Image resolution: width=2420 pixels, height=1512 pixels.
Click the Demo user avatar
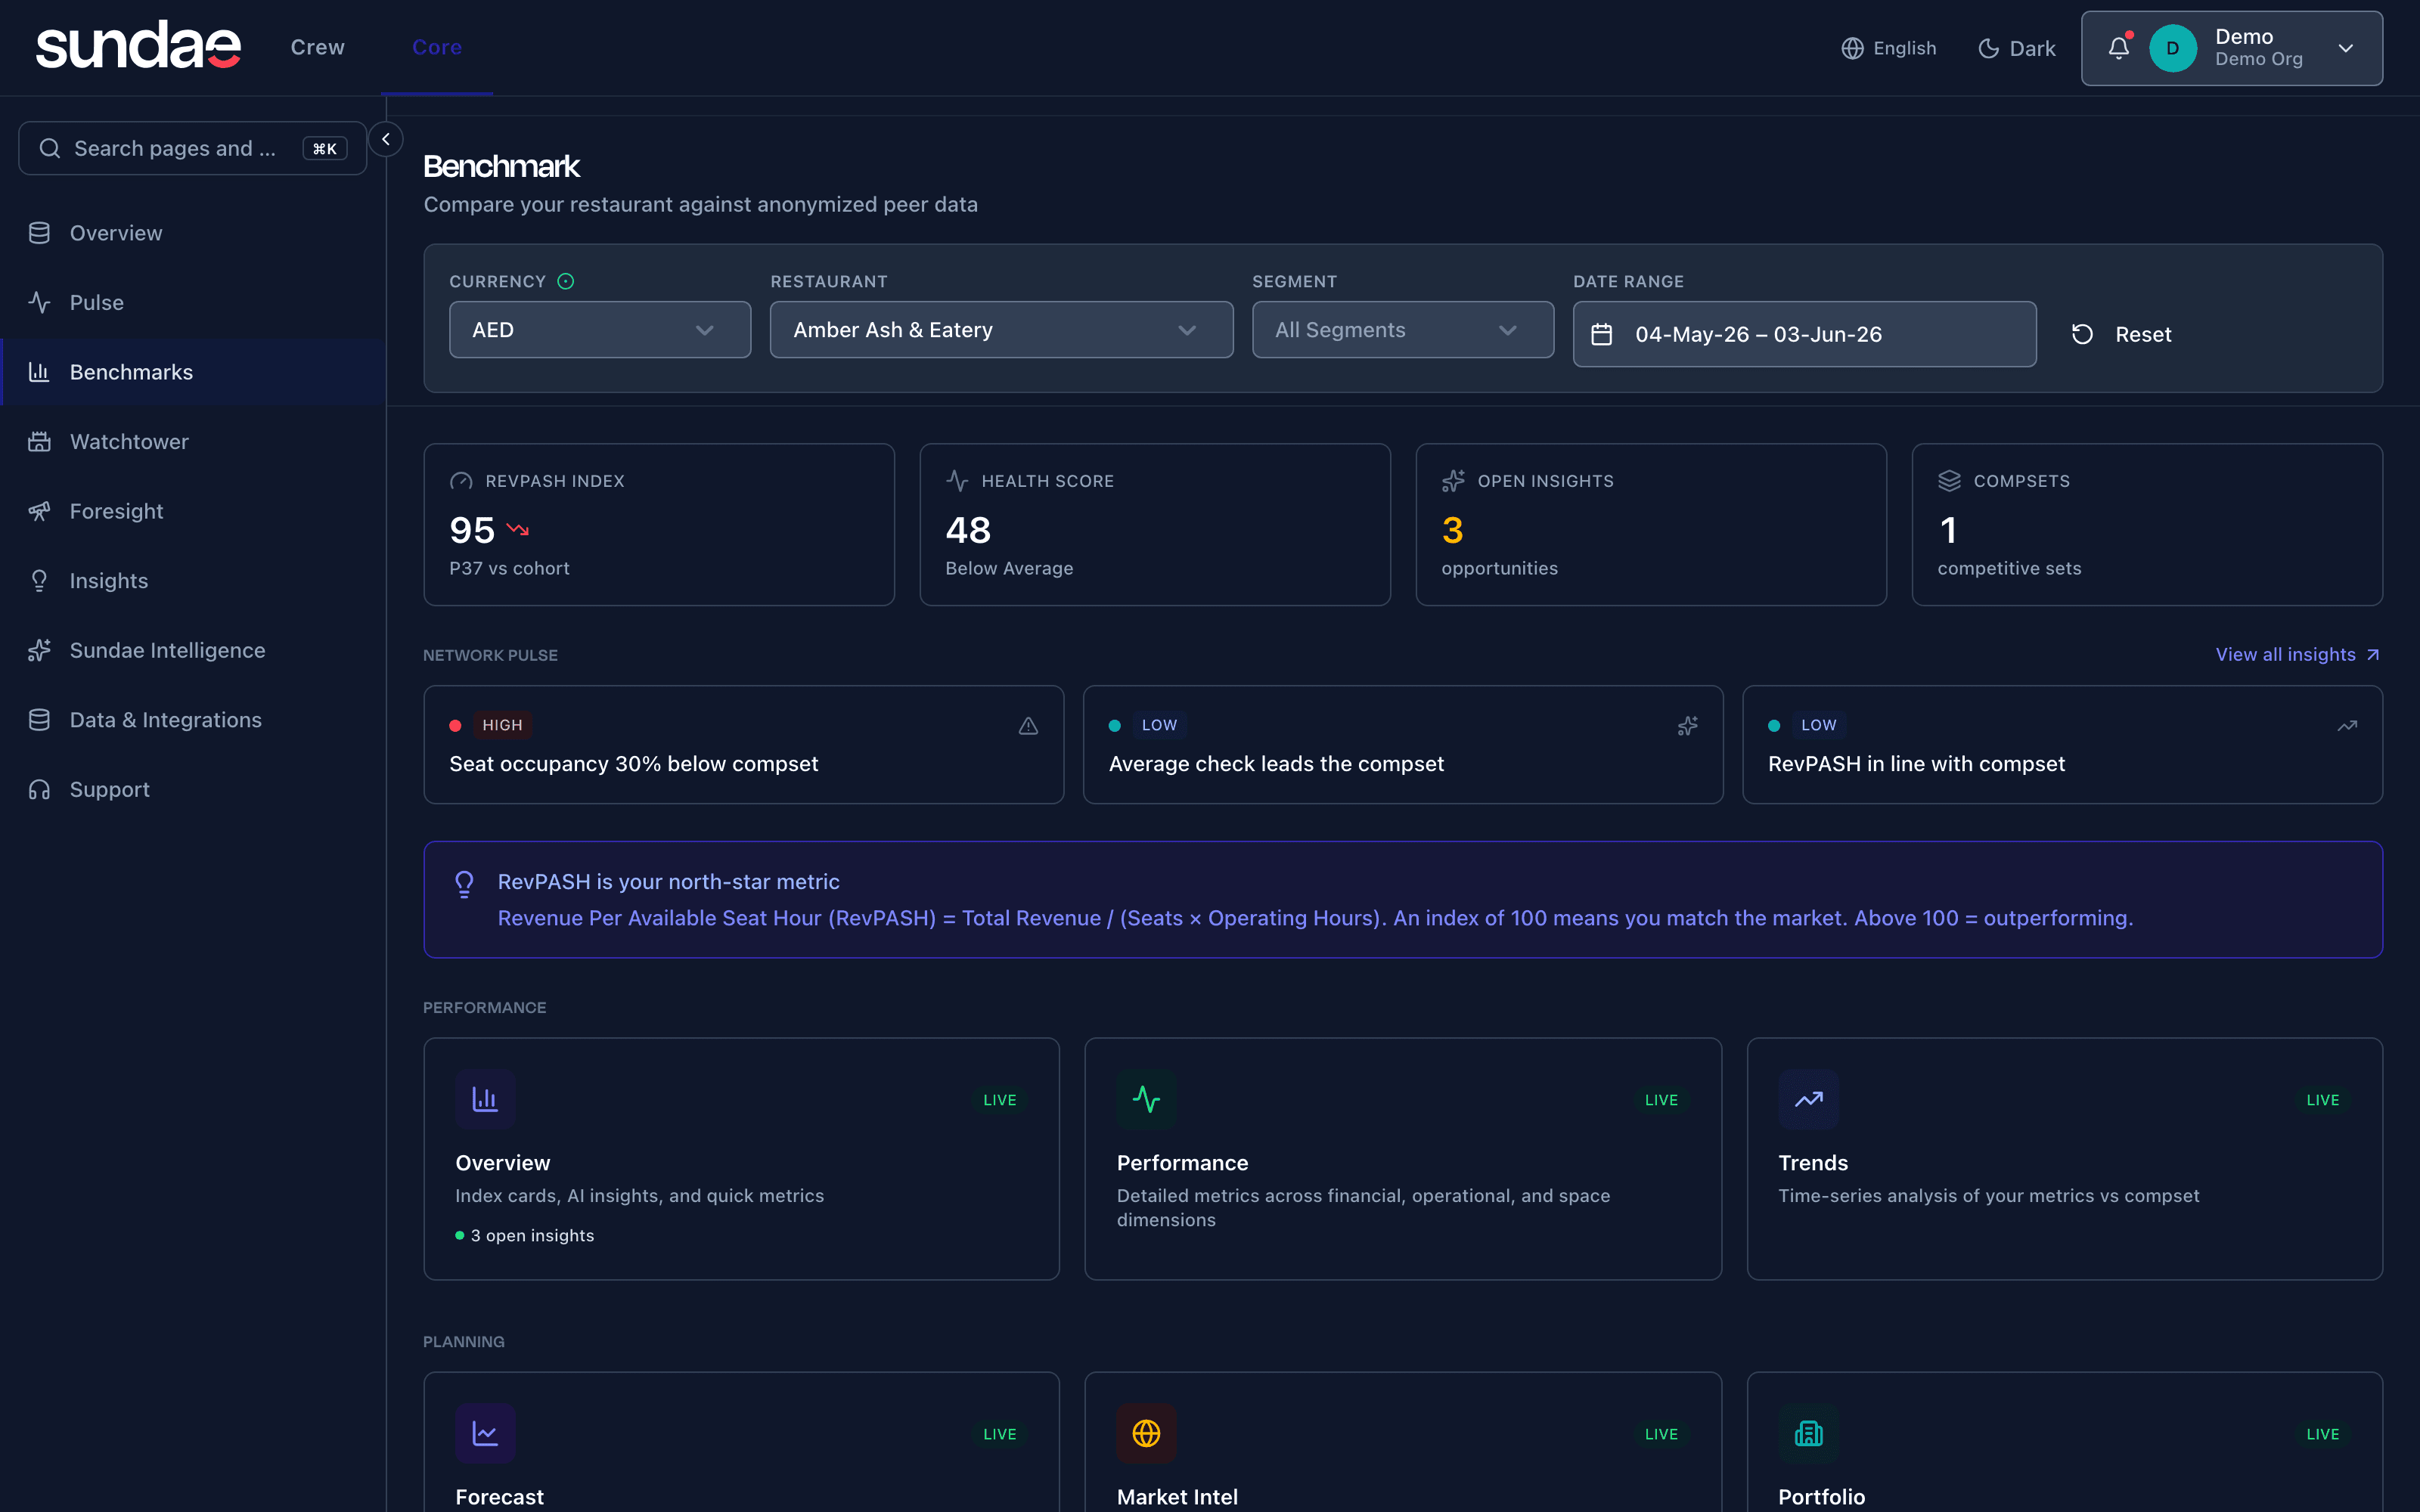[x=2172, y=48]
